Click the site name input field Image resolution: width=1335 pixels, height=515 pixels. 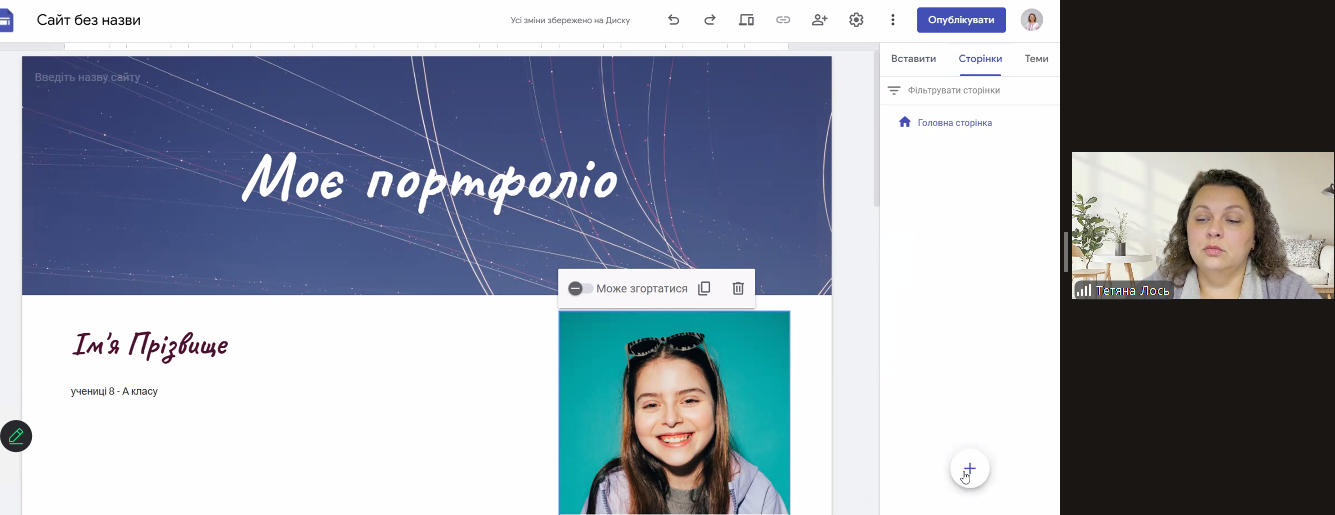88,78
